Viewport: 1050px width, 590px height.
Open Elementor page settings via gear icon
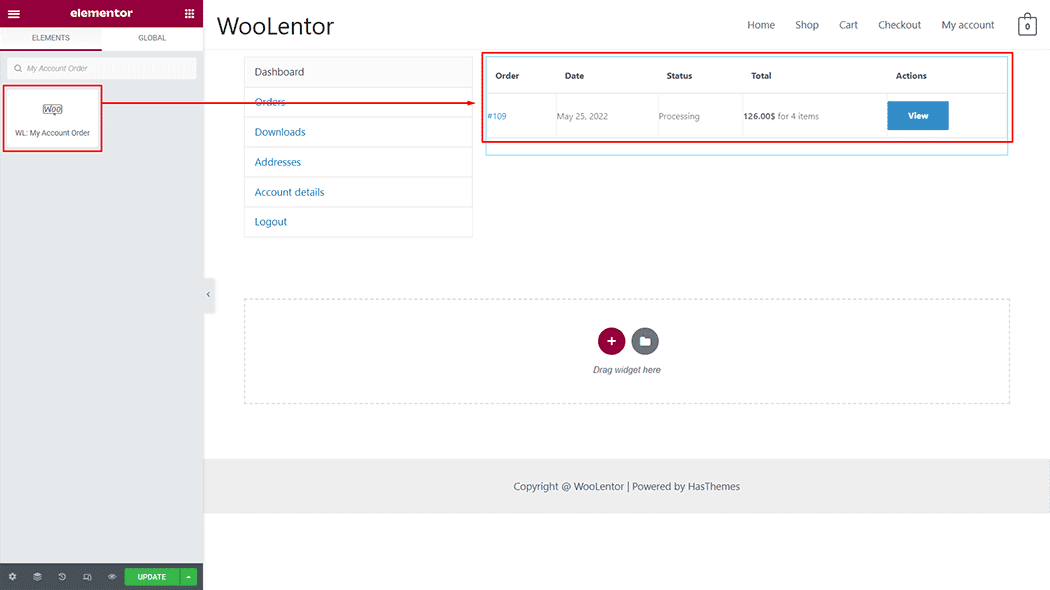click(14, 576)
